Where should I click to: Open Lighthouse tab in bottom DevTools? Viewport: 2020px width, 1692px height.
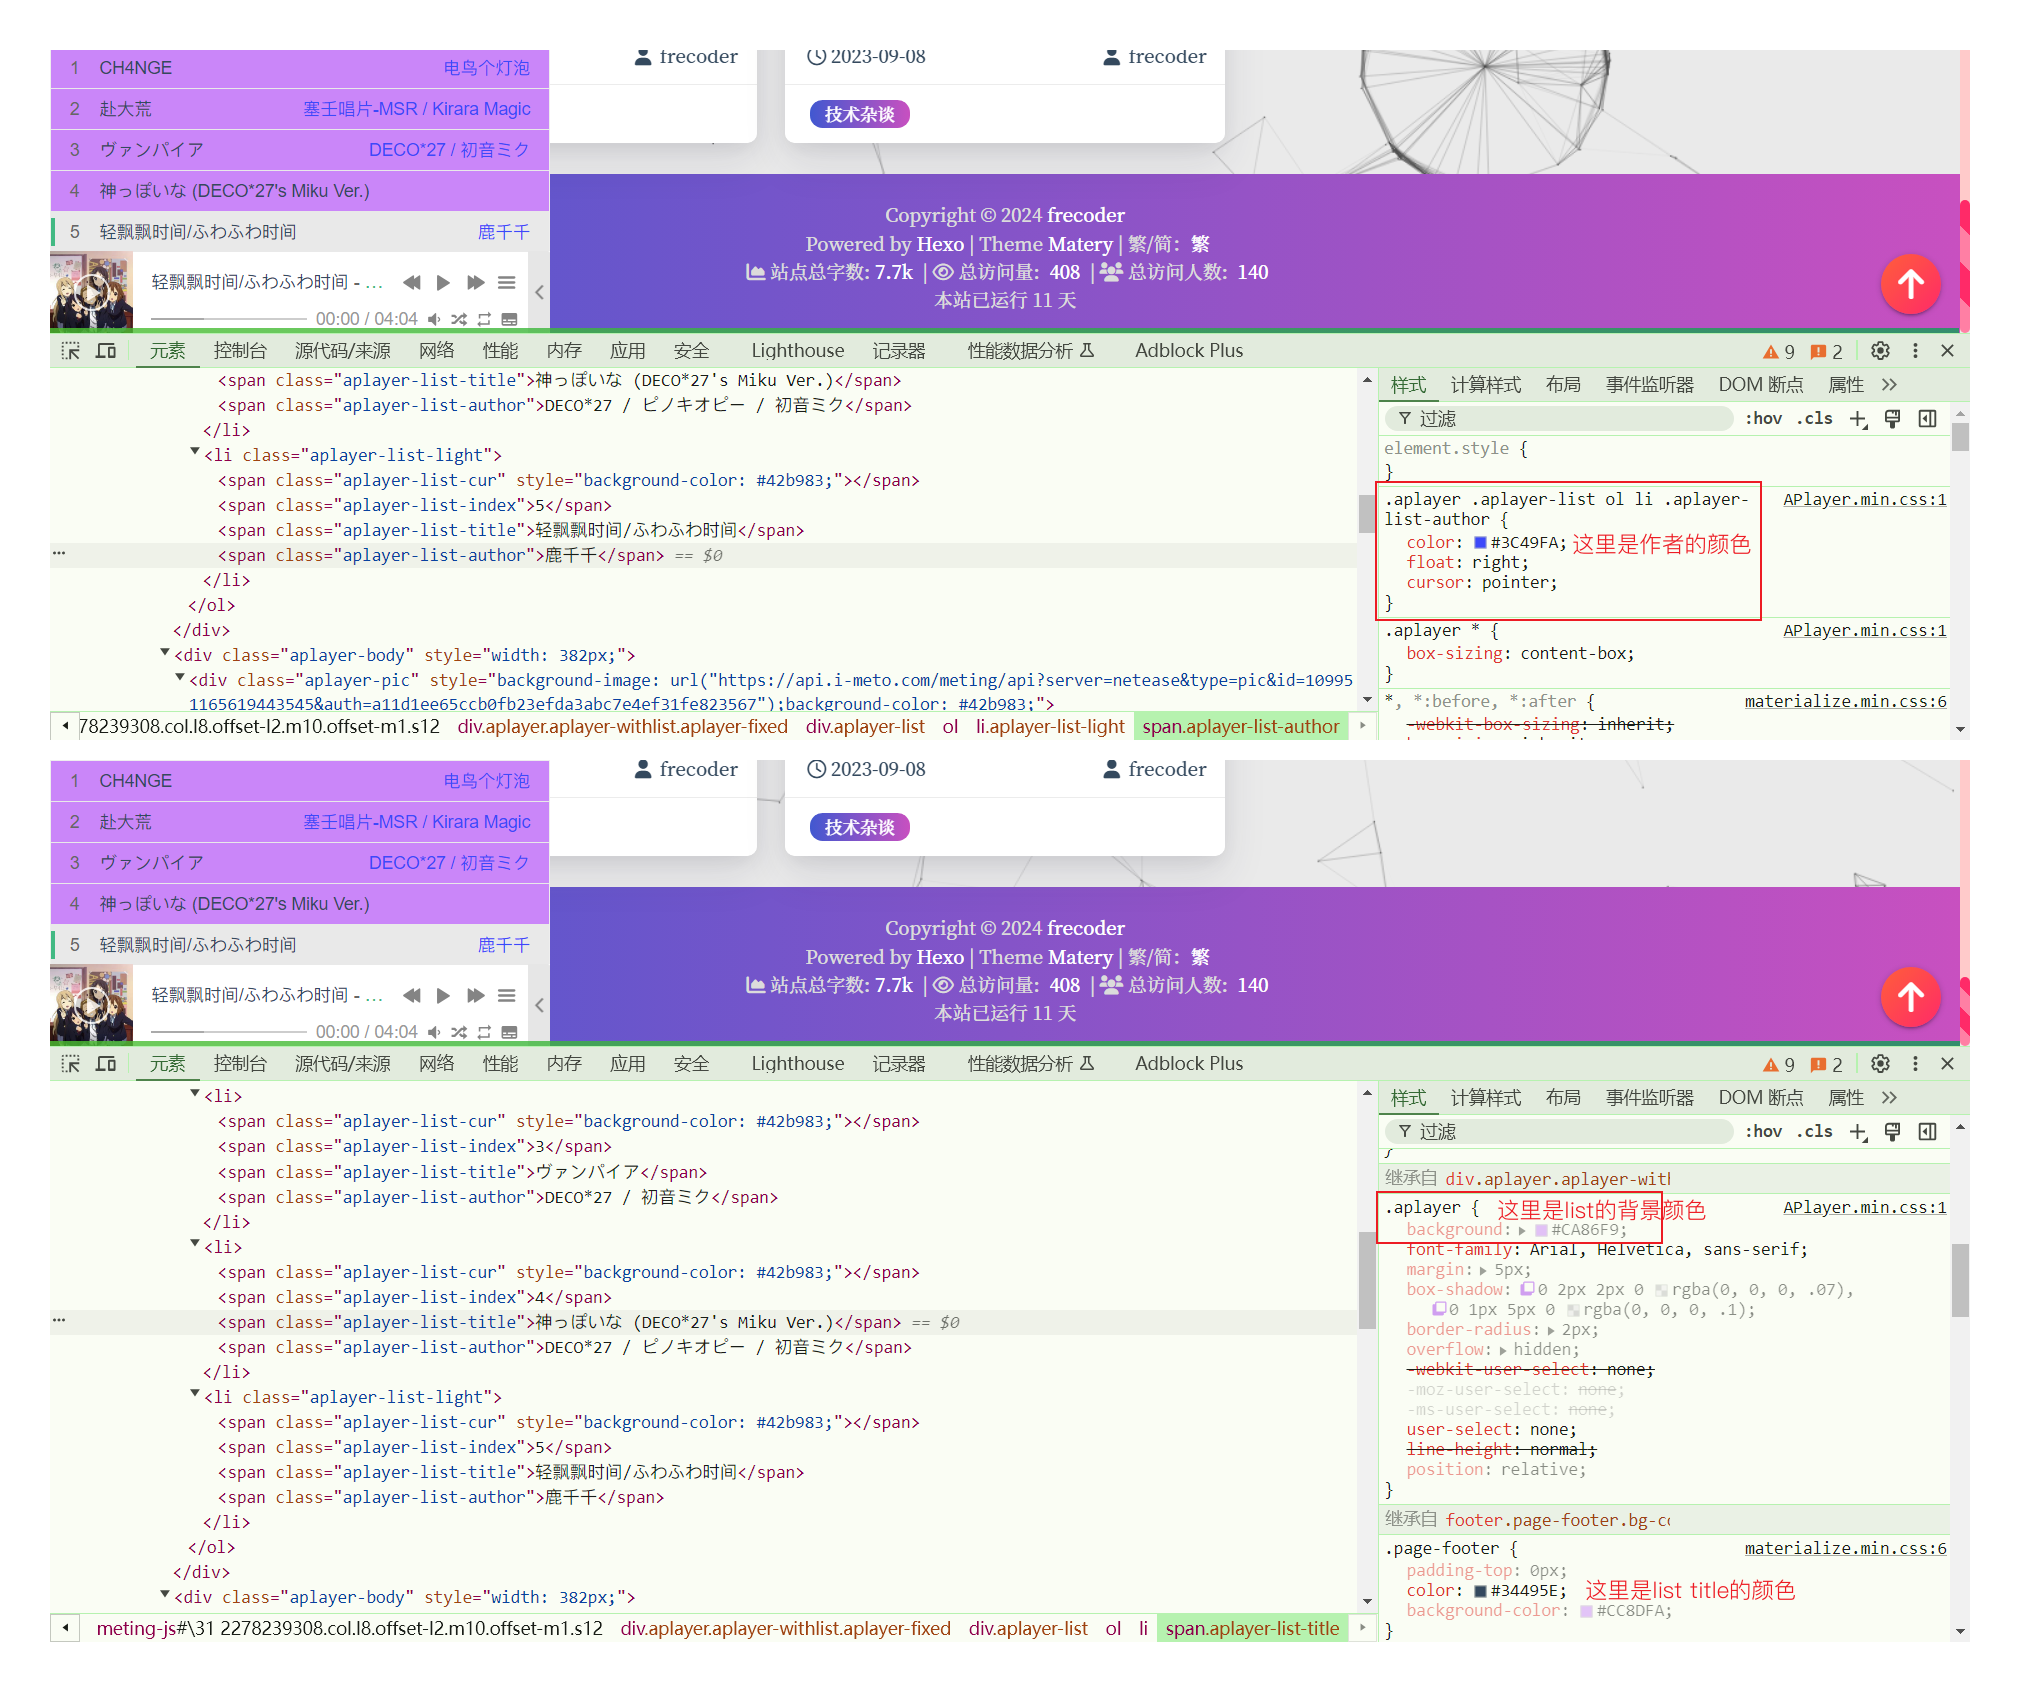click(x=797, y=1064)
